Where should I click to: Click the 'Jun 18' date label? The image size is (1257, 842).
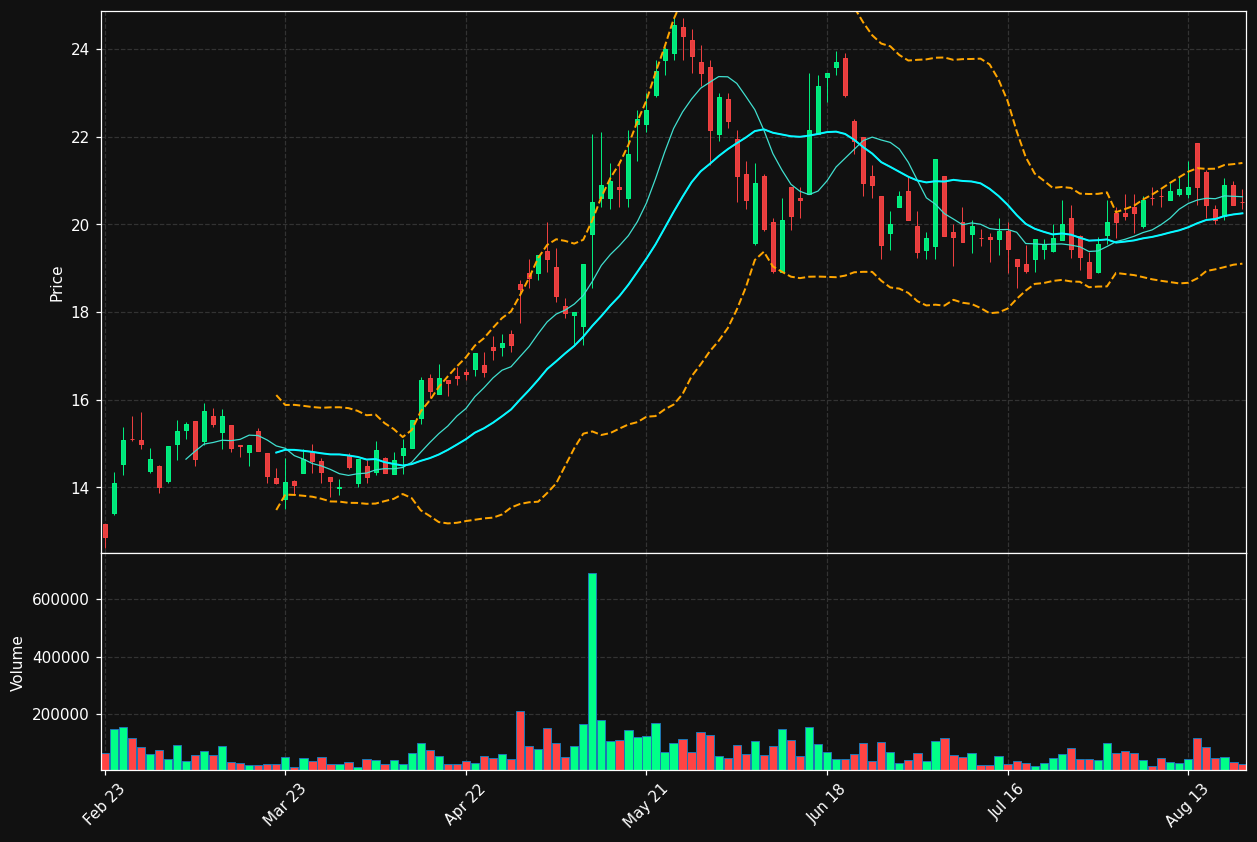(826, 803)
